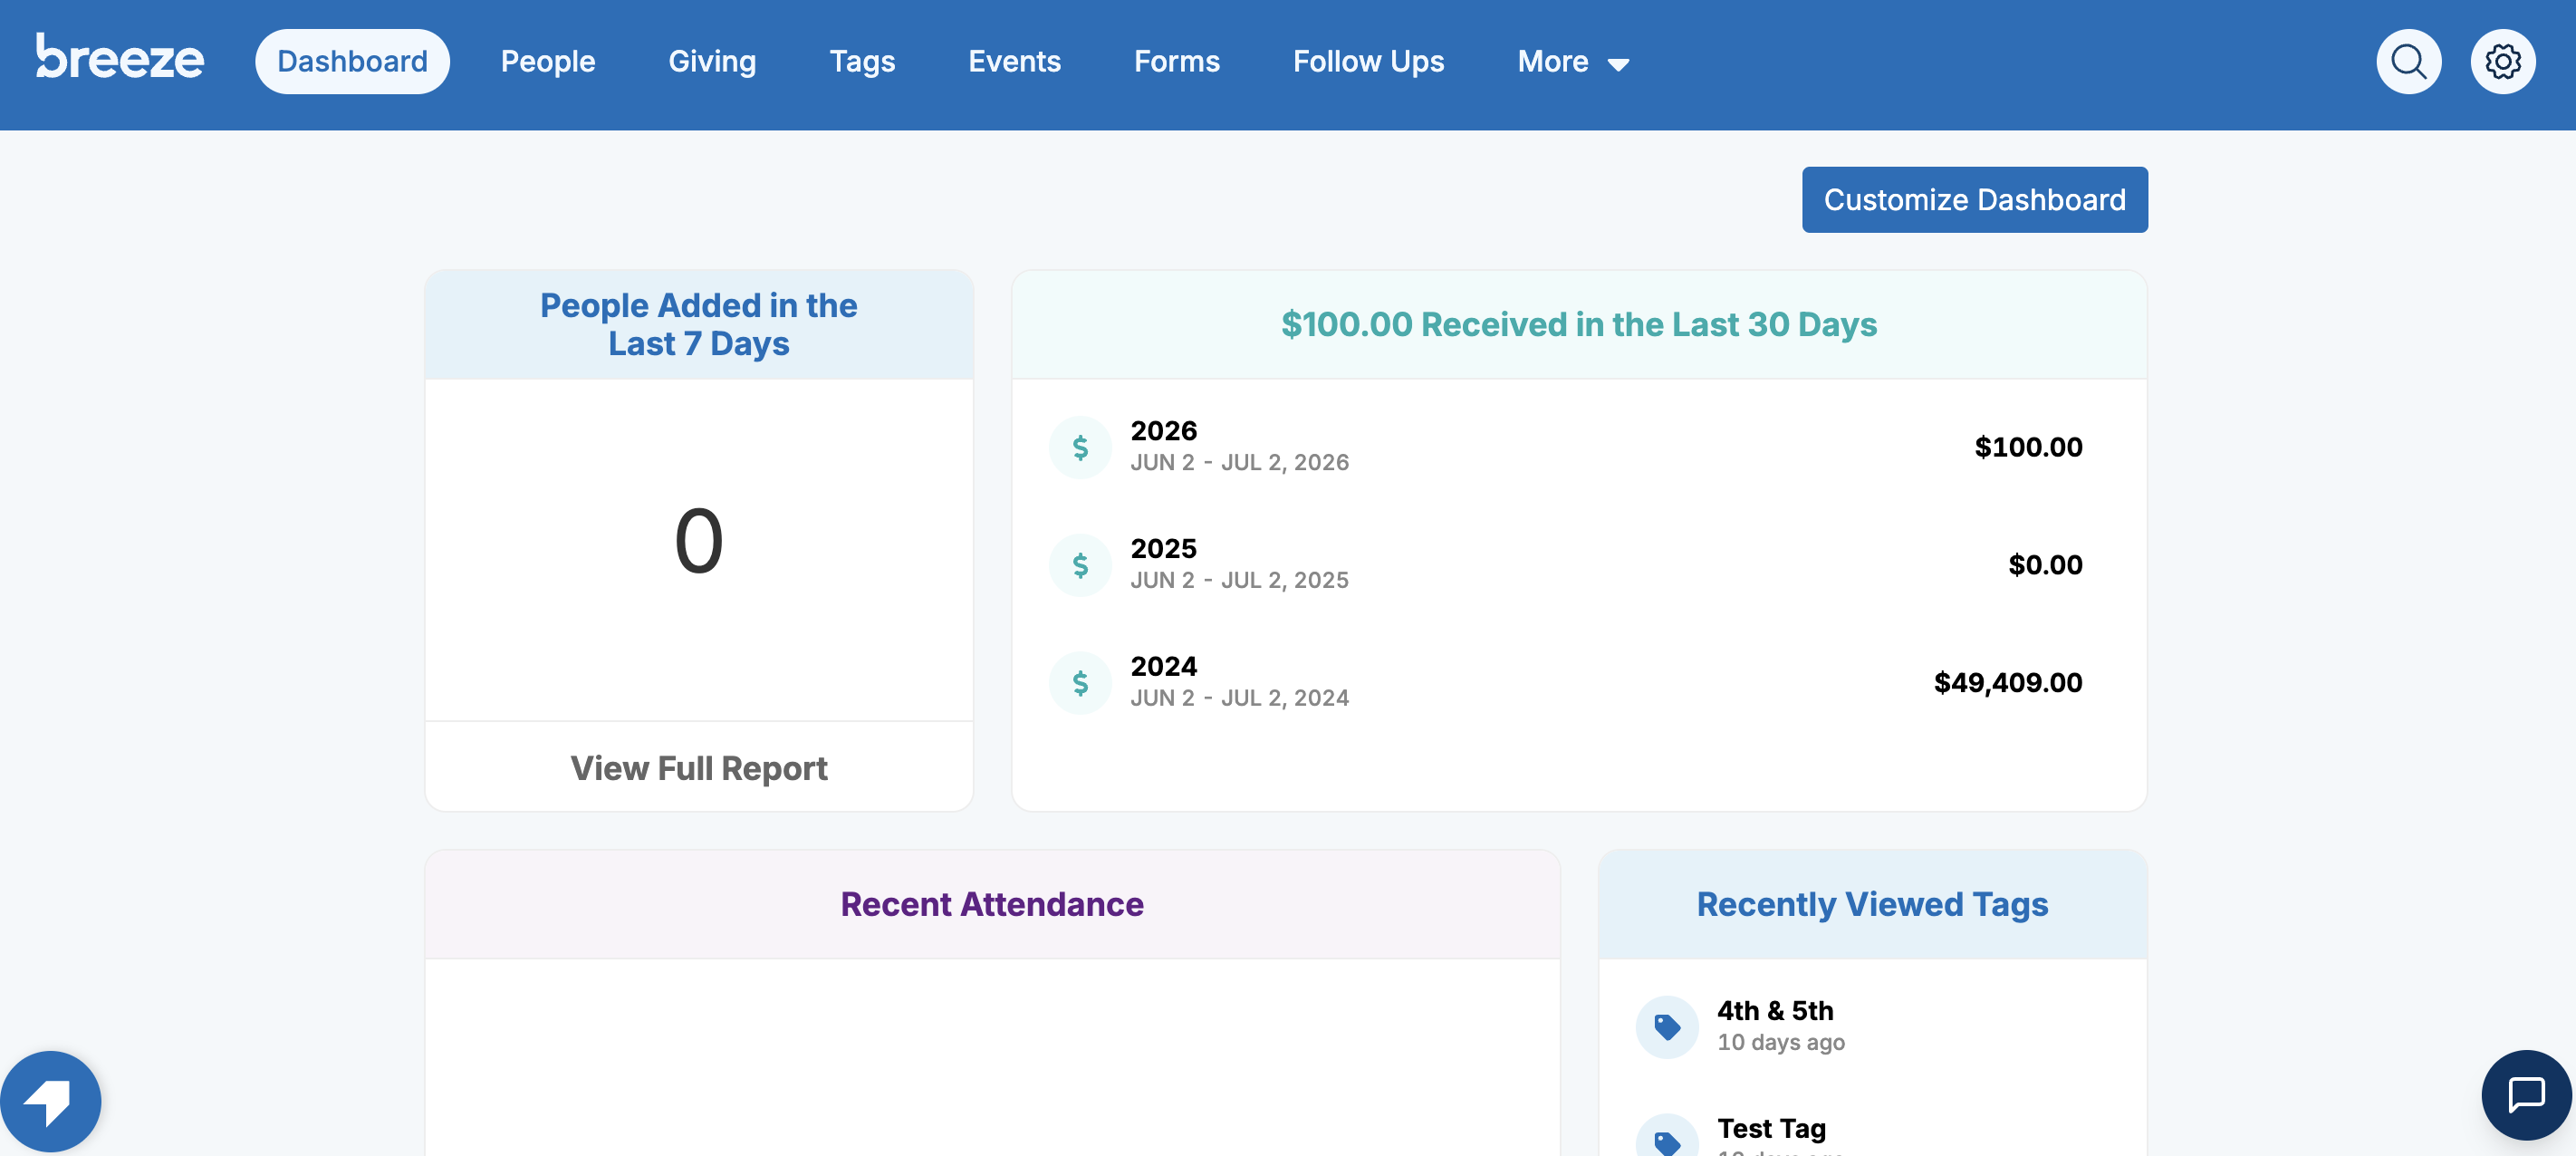Select the 2025 giving row label
Viewport: 2576px width, 1156px height.
[x=1163, y=549]
